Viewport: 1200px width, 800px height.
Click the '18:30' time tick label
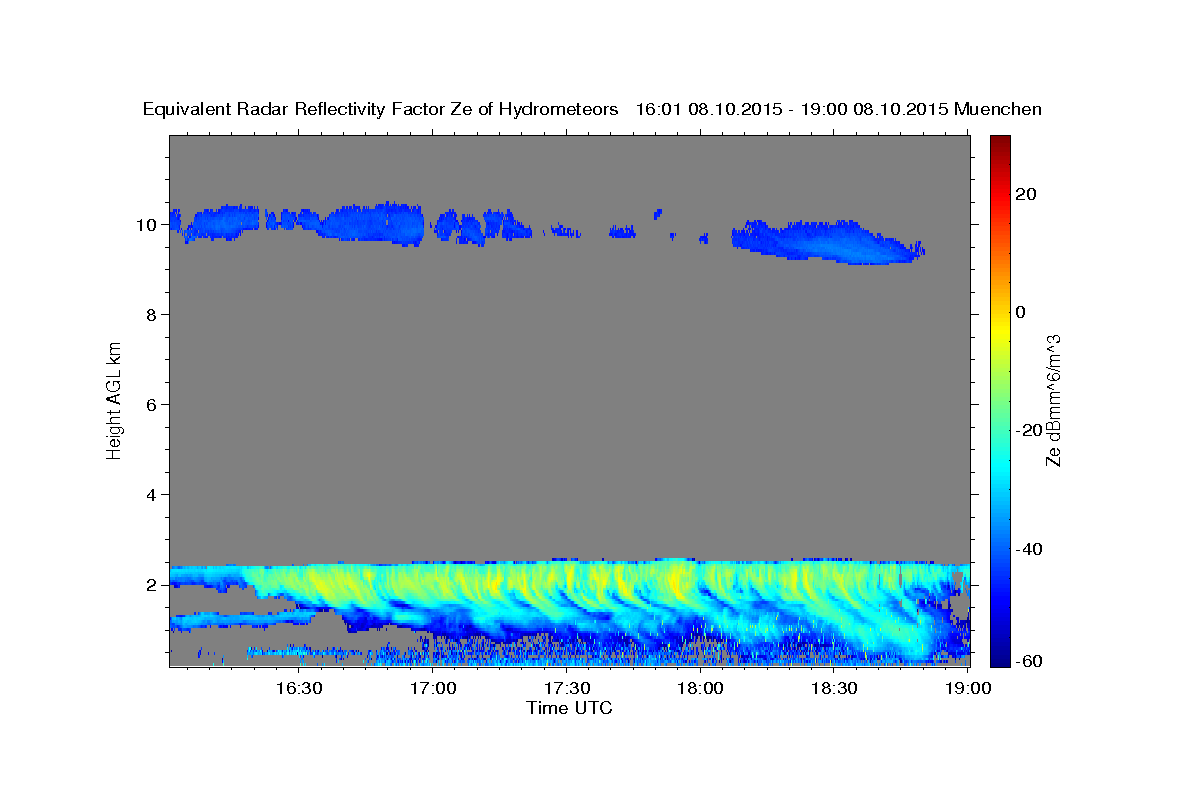point(834,689)
